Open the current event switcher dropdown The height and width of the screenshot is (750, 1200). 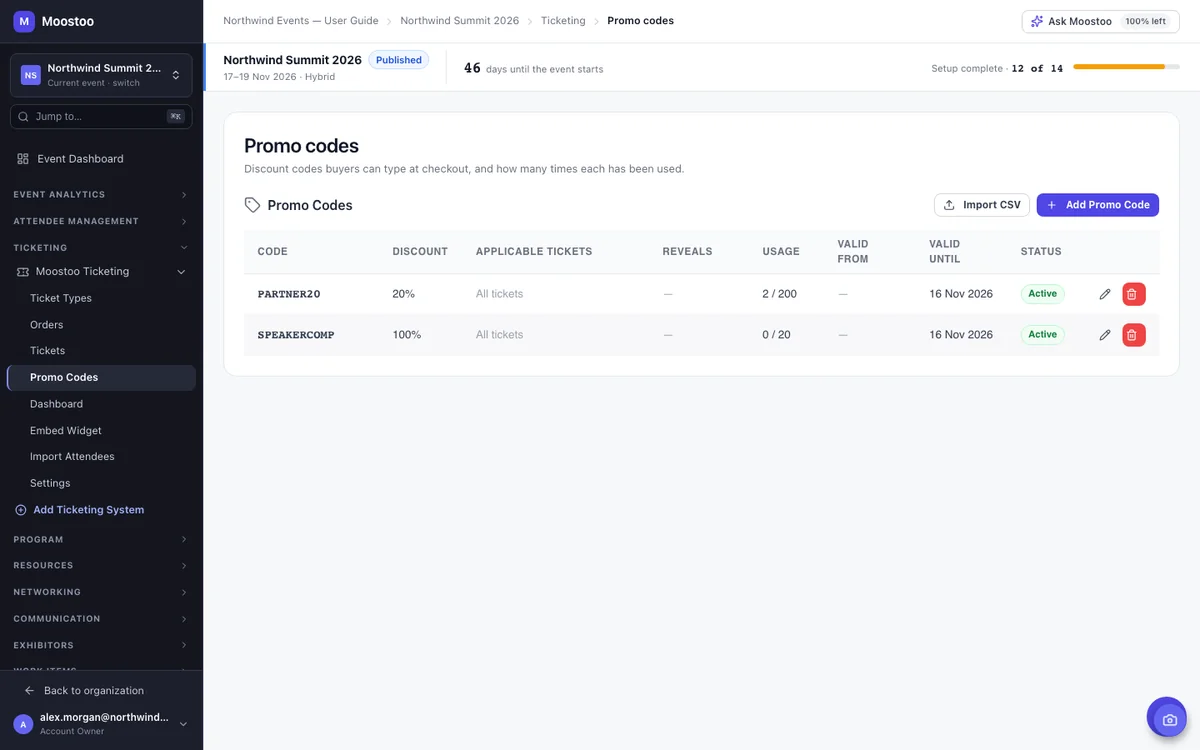point(101,75)
